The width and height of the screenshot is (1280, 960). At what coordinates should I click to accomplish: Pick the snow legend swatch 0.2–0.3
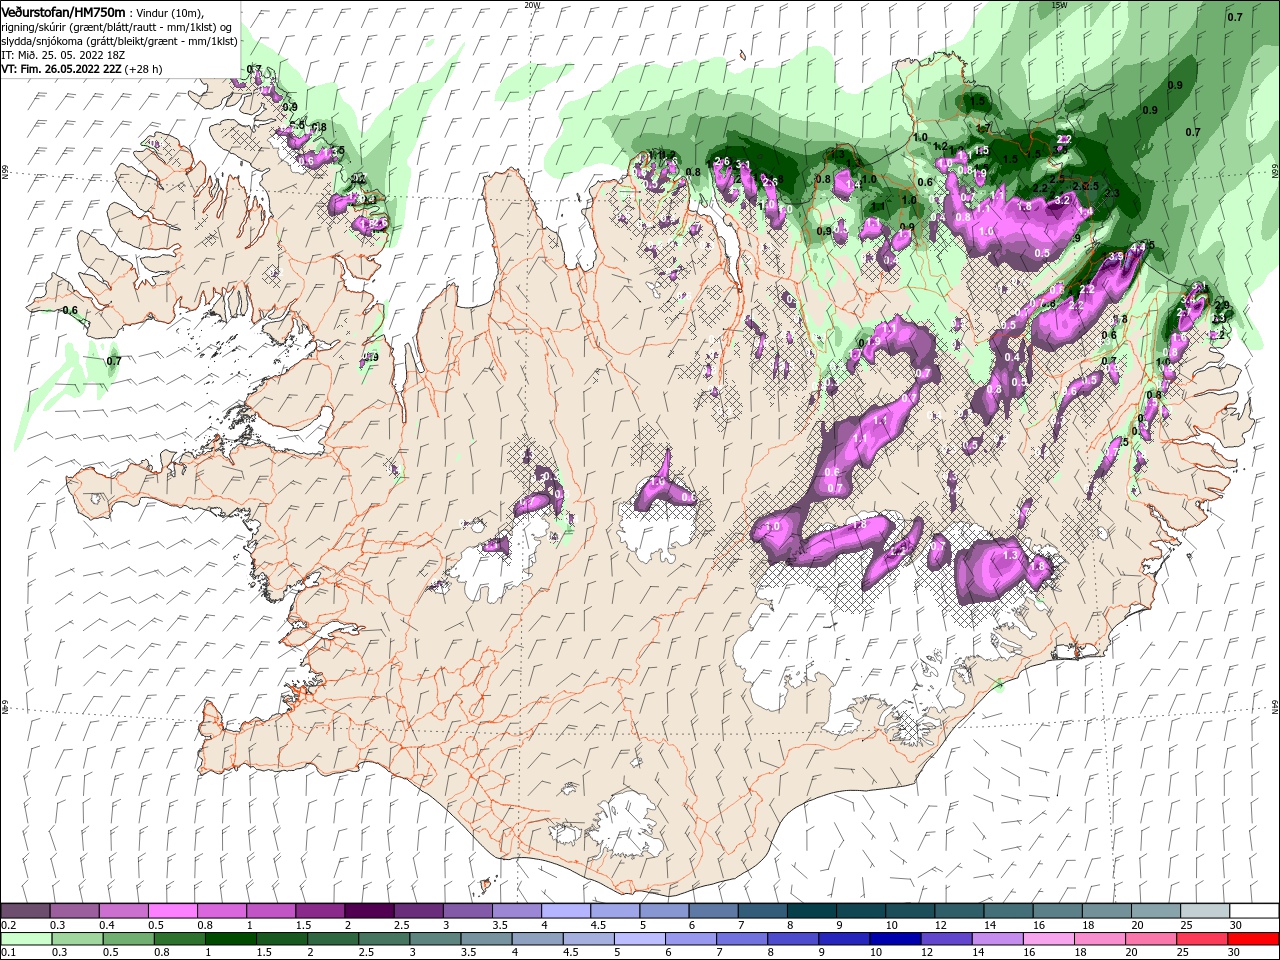(x=26, y=911)
